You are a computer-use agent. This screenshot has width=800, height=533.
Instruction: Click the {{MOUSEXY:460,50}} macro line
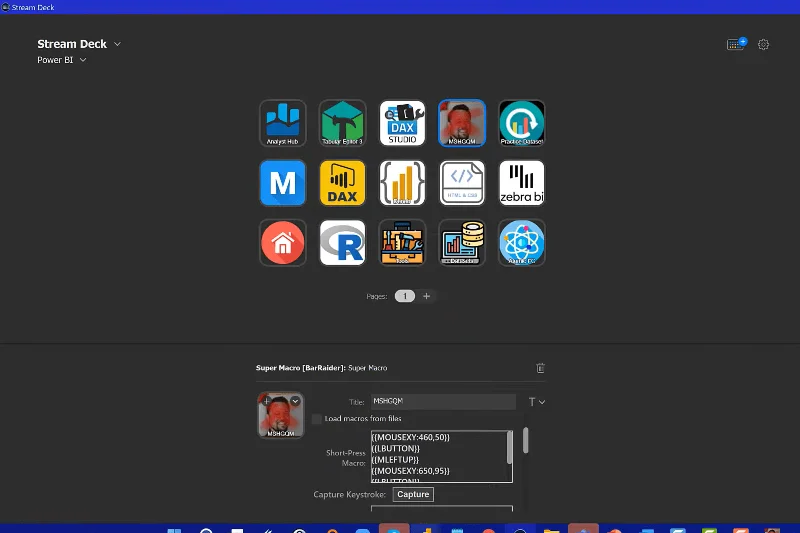pos(411,437)
